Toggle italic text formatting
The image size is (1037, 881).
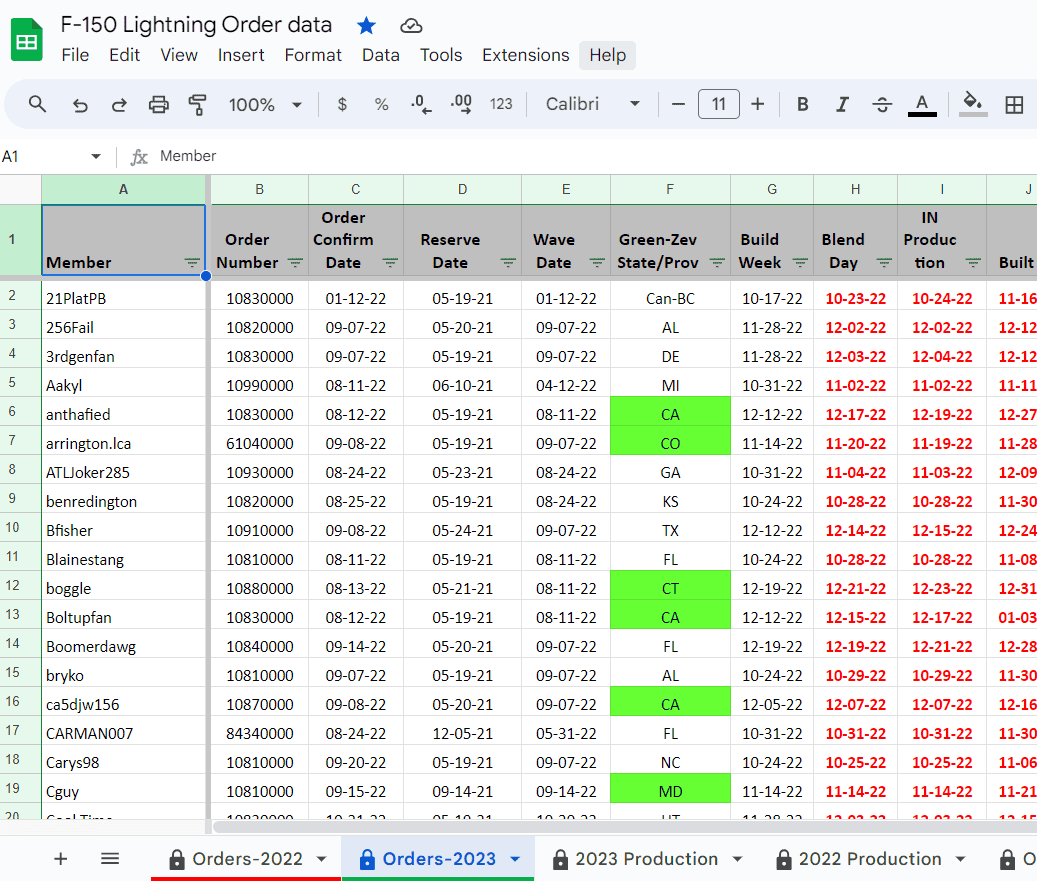(x=842, y=104)
